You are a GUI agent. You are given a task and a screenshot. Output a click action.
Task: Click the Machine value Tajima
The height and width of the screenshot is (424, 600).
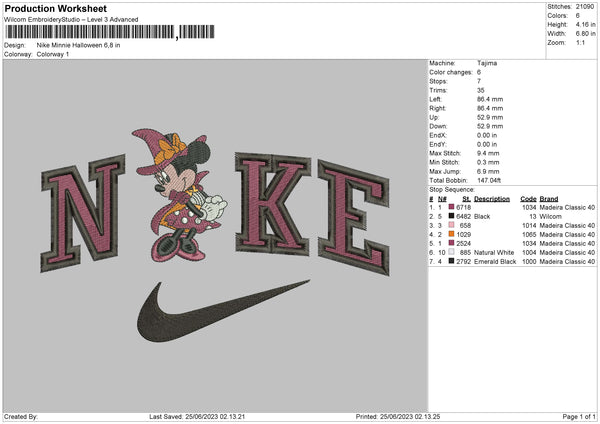487,63
